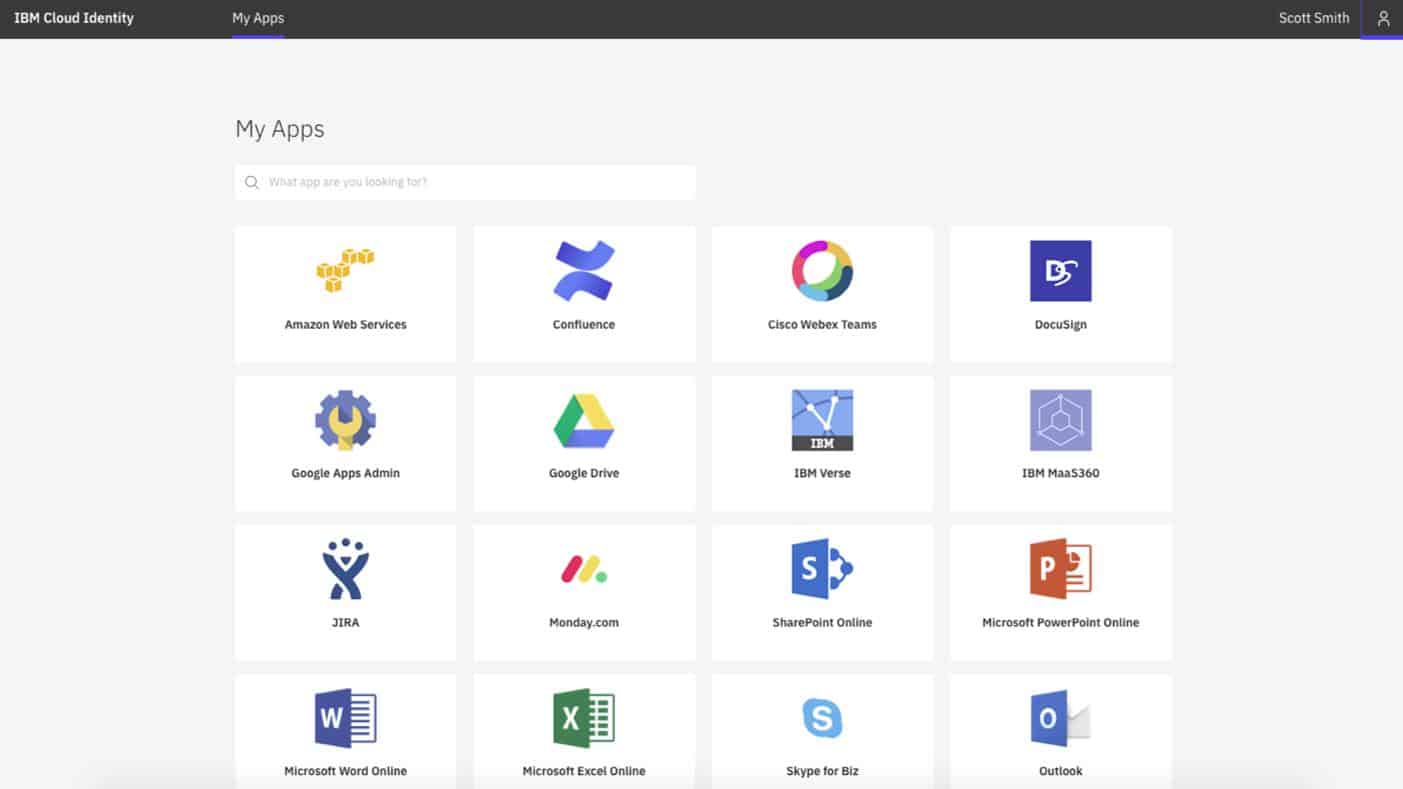Click the DocuSign app icon
Image resolution: width=1403 pixels, height=789 pixels.
(1060, 270)
